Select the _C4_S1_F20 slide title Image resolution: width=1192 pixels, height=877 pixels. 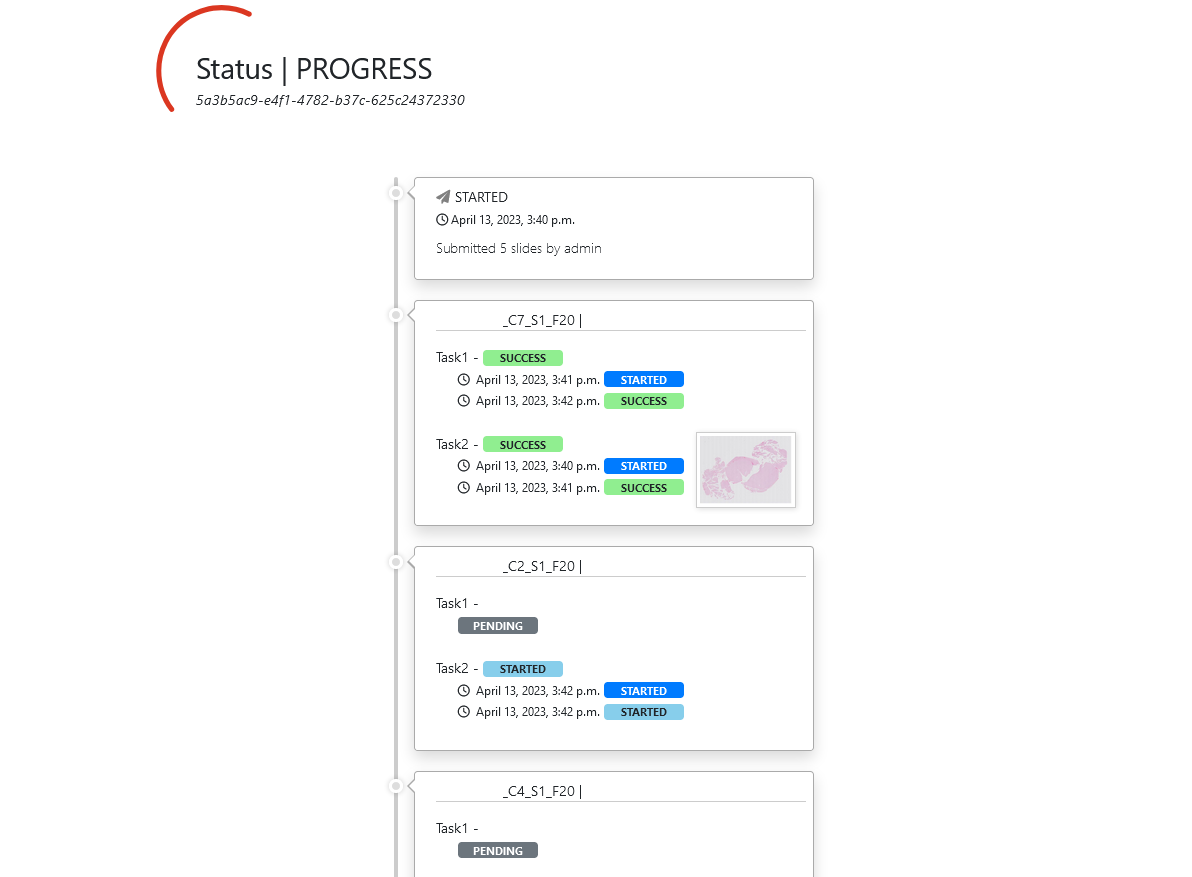click(x=540, y=791)
